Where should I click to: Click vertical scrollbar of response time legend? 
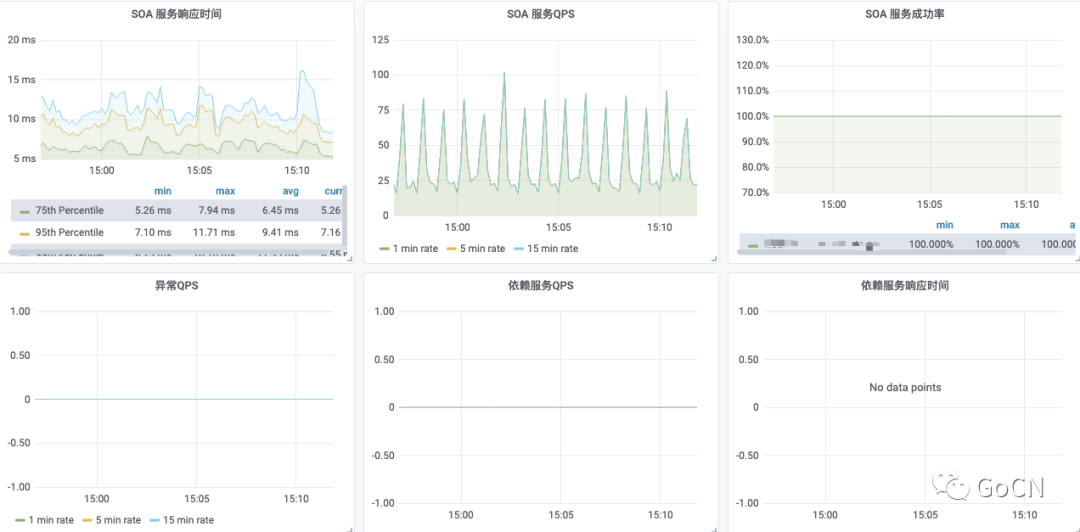tap(344, 216)
